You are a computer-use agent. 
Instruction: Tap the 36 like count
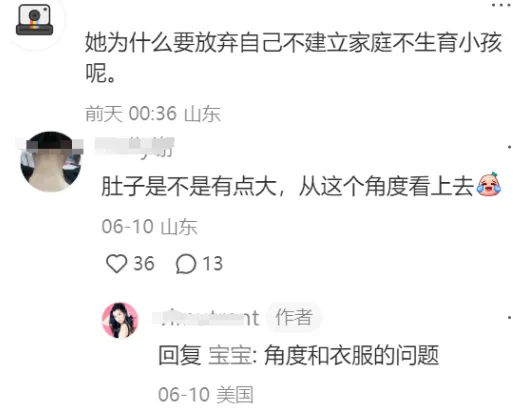pyautogui.click(x=144, y=264)
